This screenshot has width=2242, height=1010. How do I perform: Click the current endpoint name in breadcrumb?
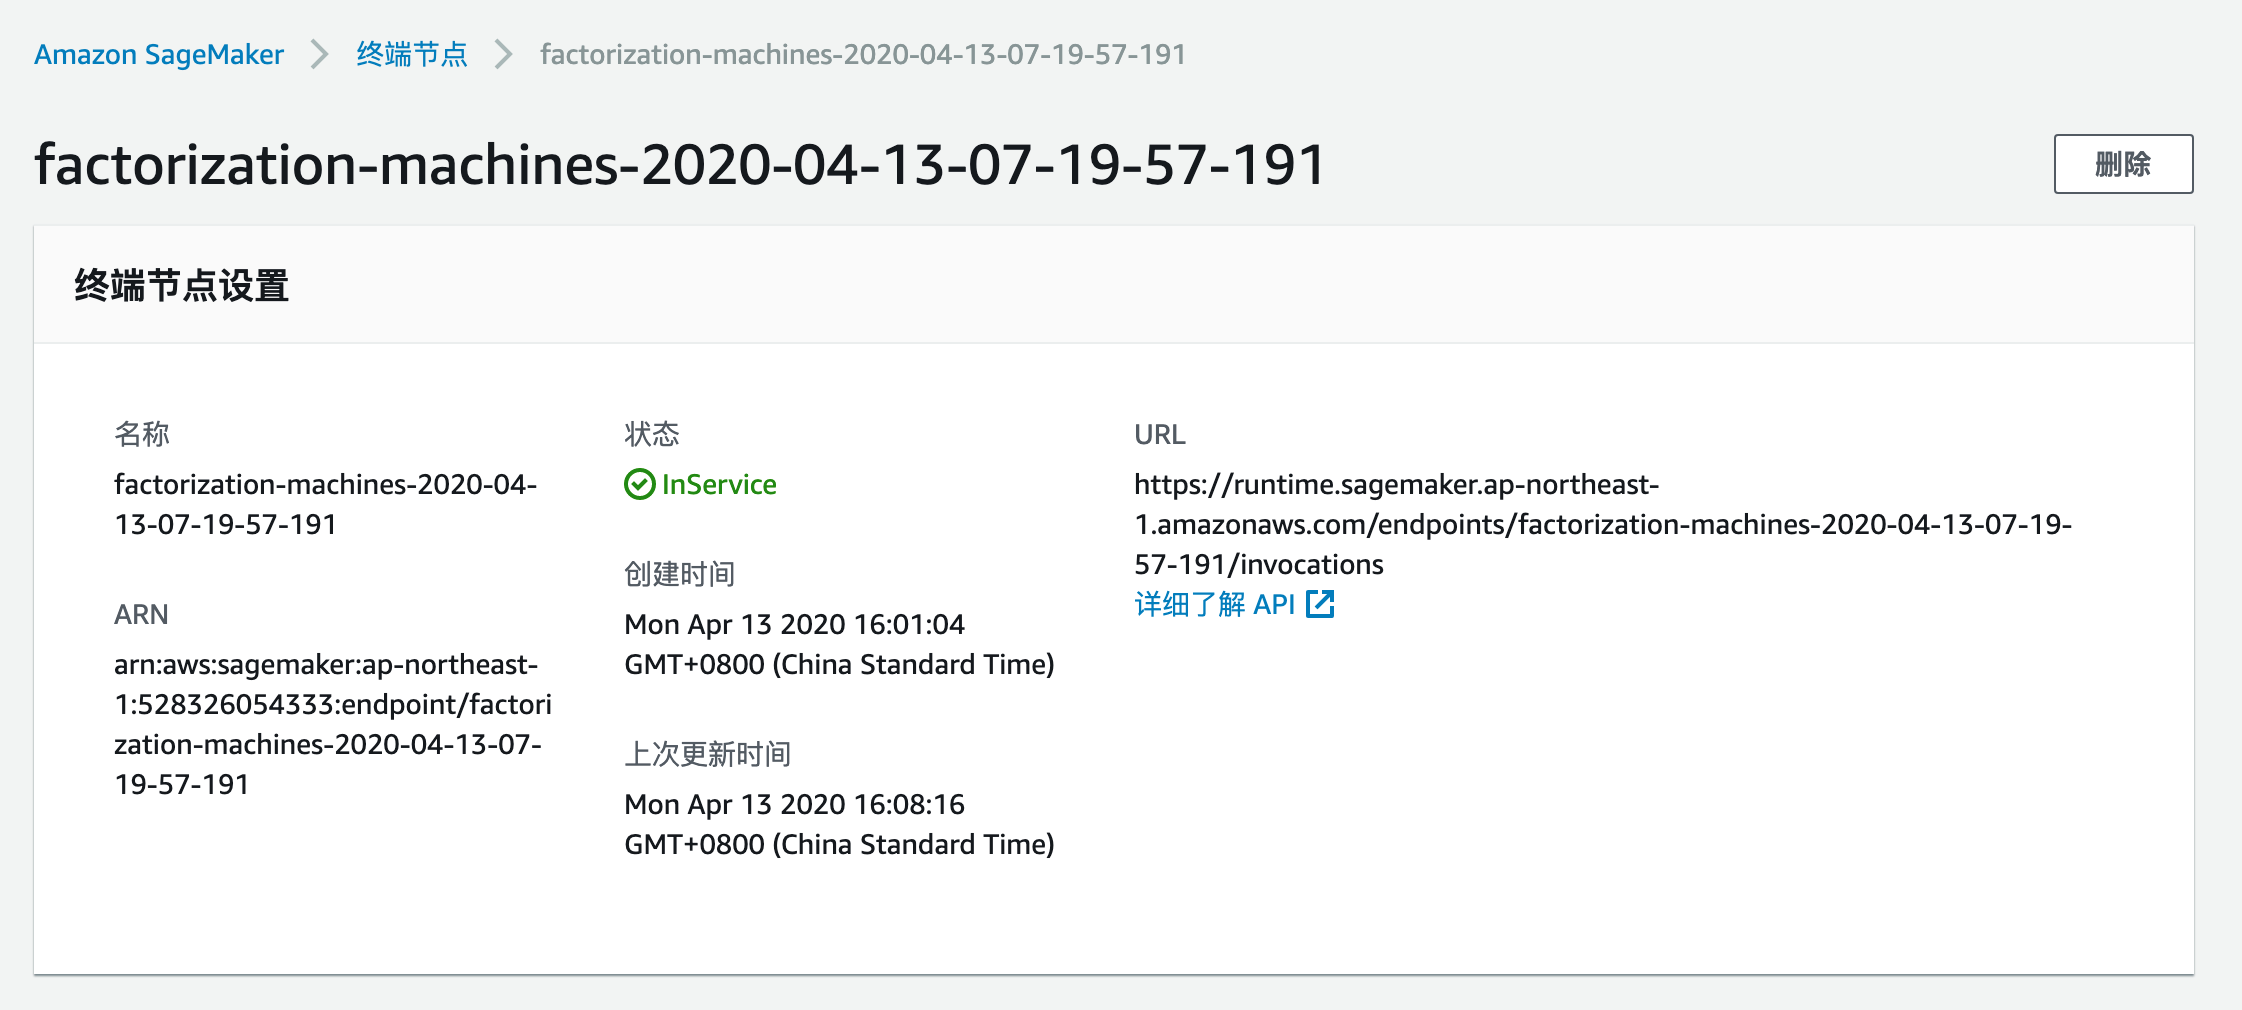(862, 54)
